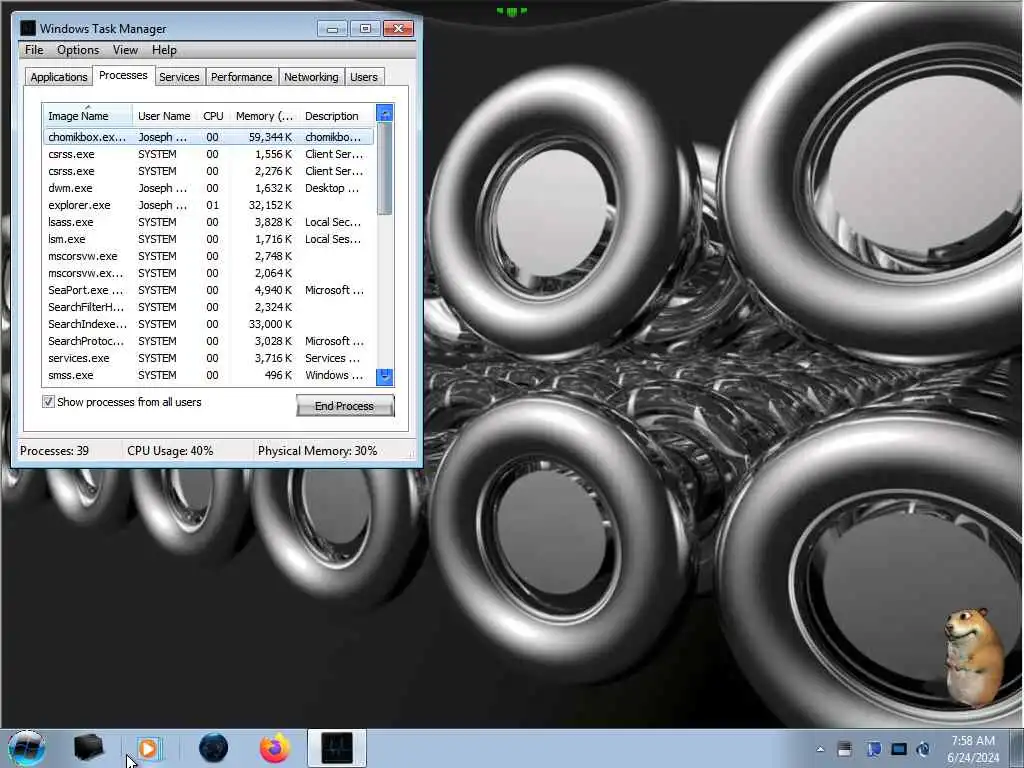Open the black box app on taskbar
The height and width of the screenshot is (768, 1024).
pyautogui.click(x=89, y=748)
